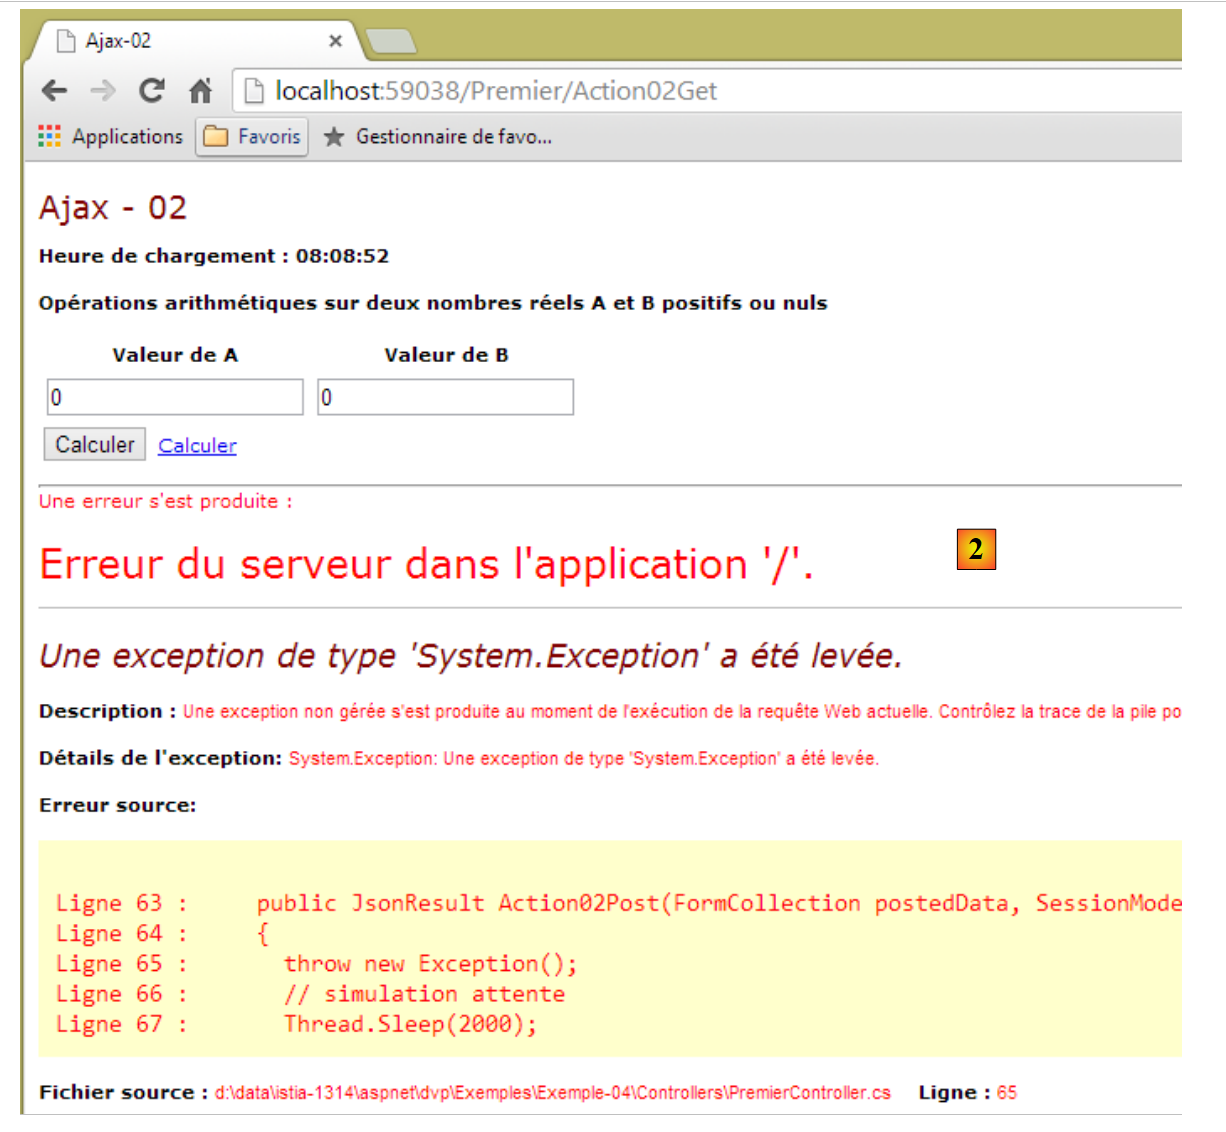1226x1132 pixels.
Task: Click the Valeur de A input field
Action: click(175, 397)
